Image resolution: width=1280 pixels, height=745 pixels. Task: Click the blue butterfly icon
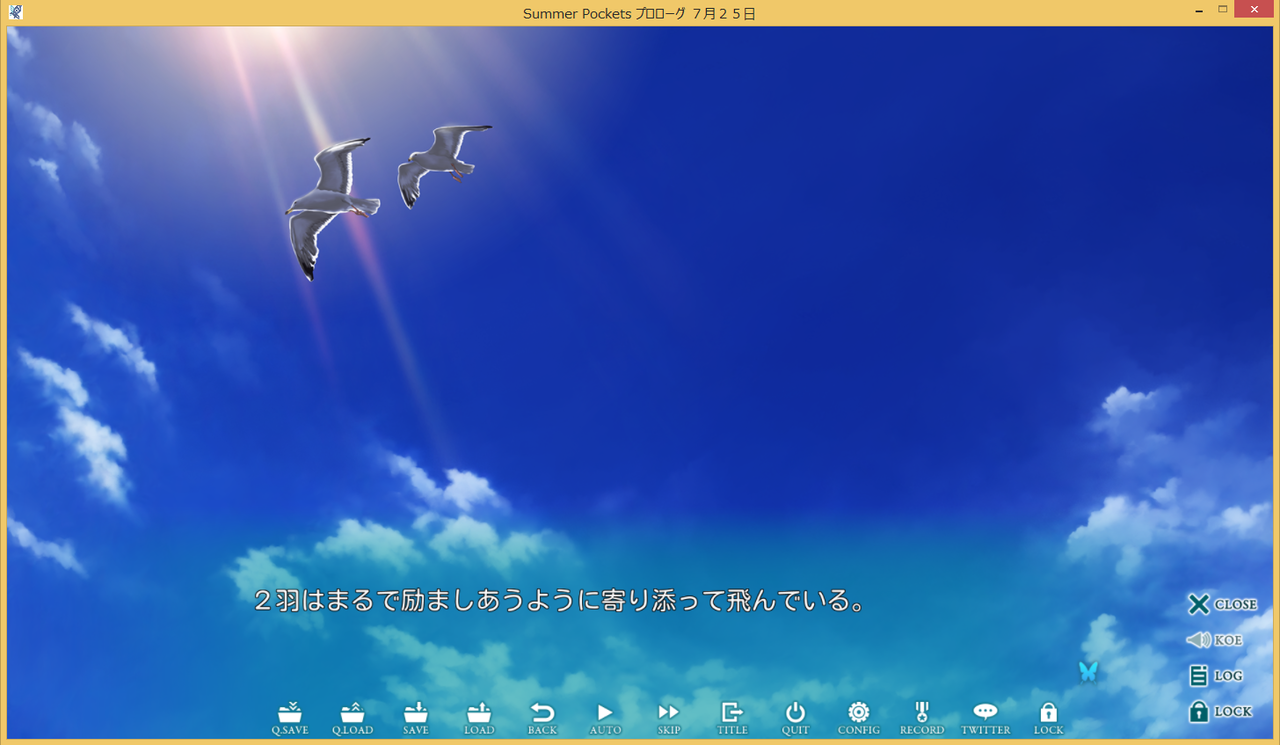click(x=1089, y=672)
